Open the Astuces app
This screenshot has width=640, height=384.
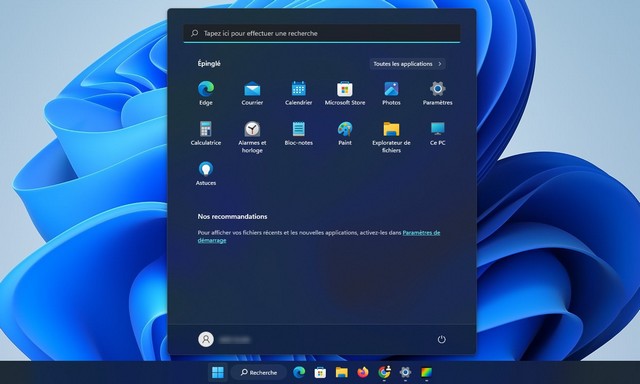206,173
